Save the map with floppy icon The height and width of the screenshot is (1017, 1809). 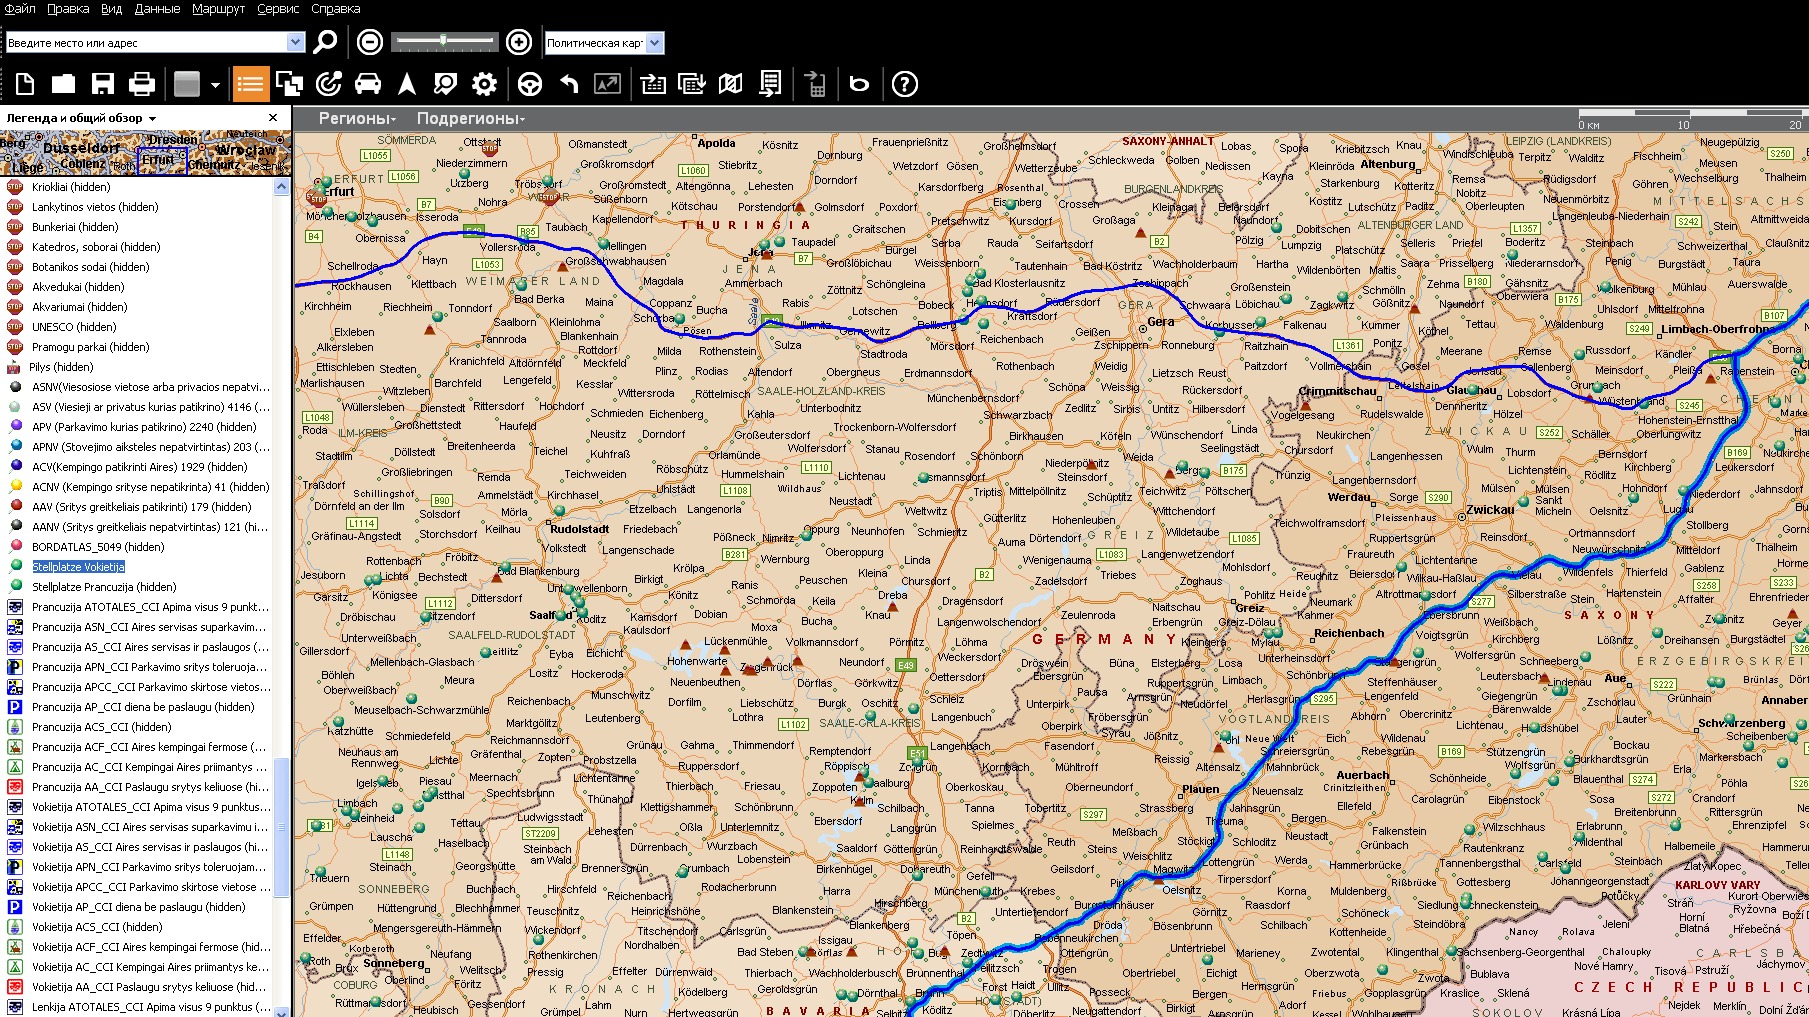[x=102, y=84]
